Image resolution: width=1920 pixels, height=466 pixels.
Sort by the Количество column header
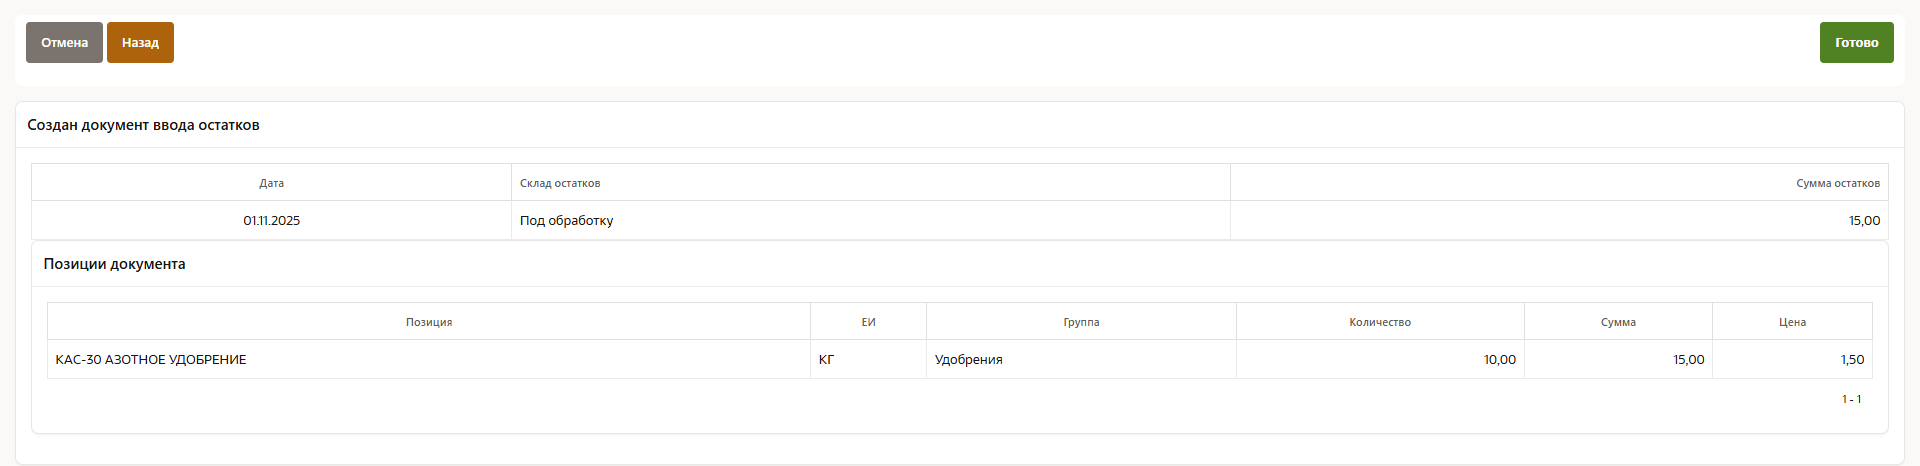coord(1379,322)
